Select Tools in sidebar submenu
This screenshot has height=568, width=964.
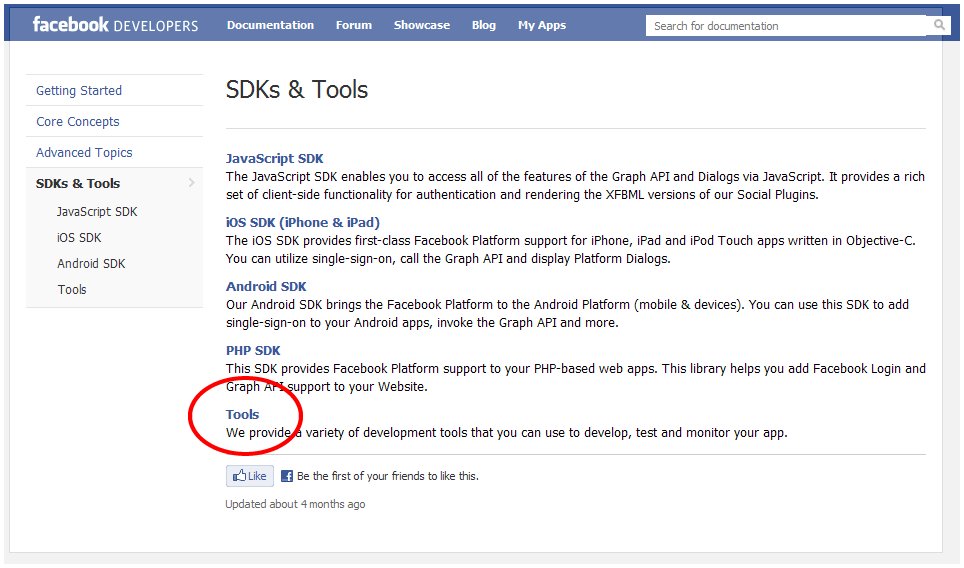pos(72,290)
